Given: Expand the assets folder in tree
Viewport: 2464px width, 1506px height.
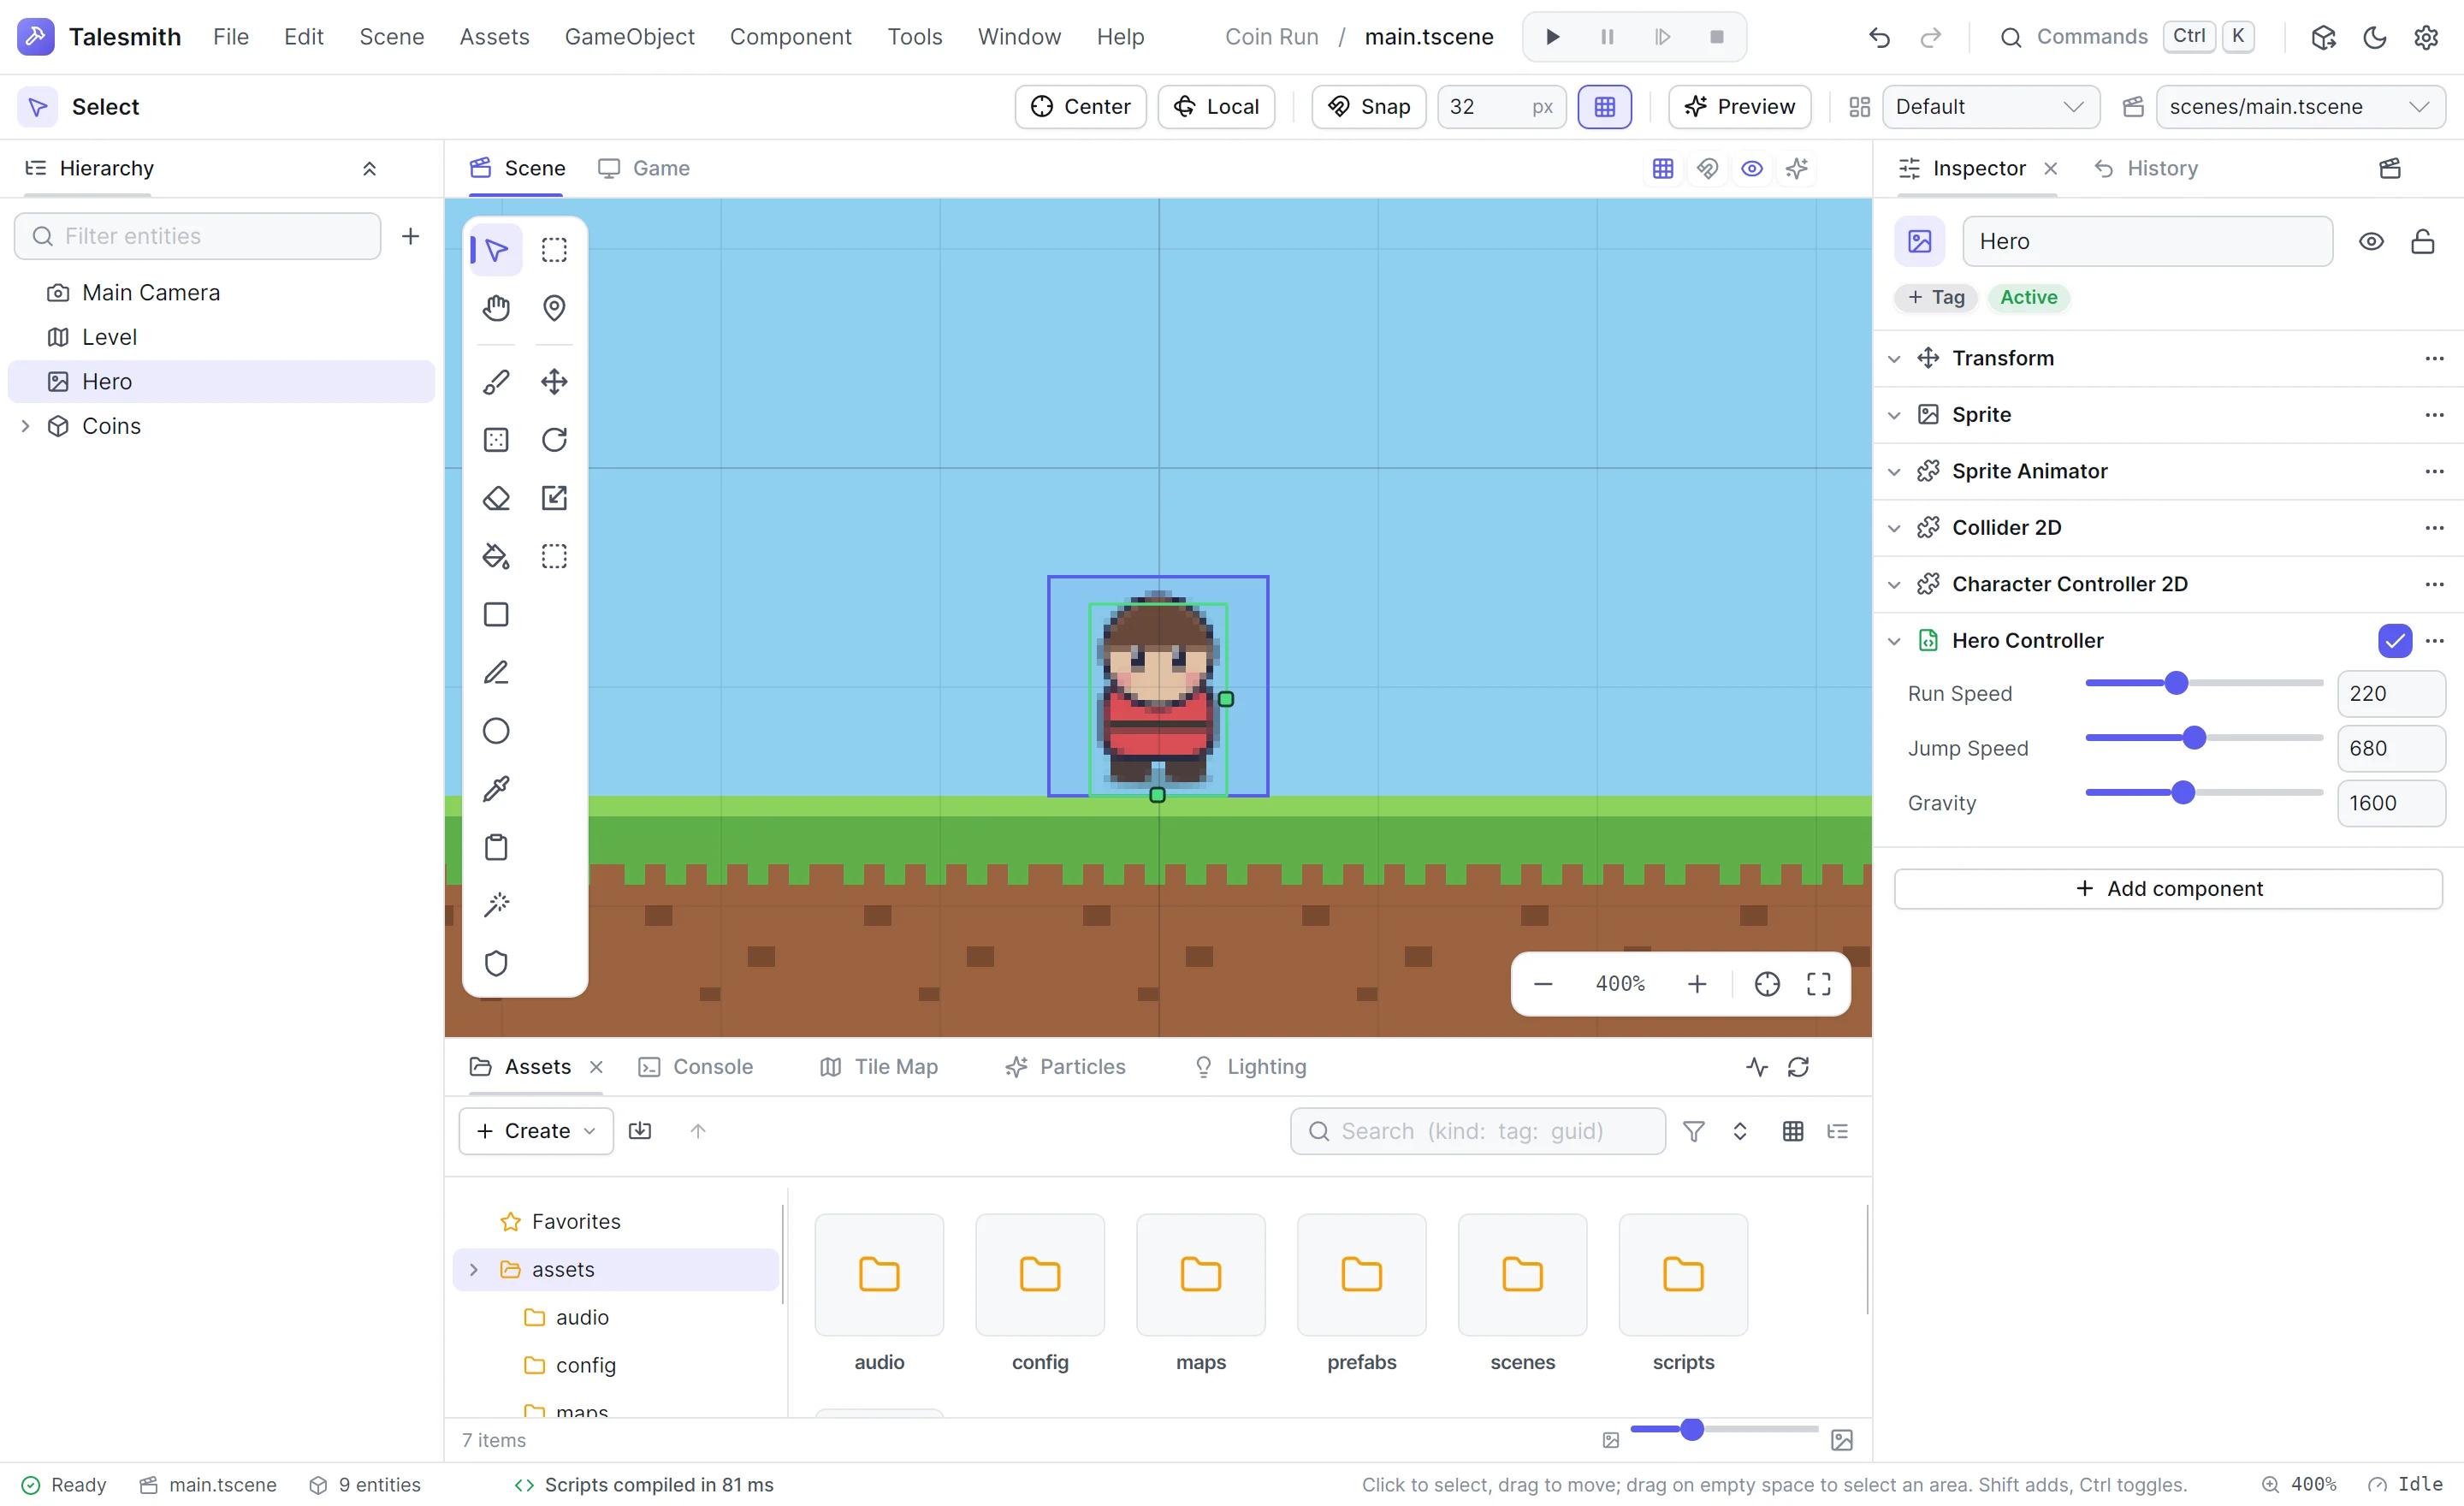Looking at the screenshot, I should coord(474,1269).
